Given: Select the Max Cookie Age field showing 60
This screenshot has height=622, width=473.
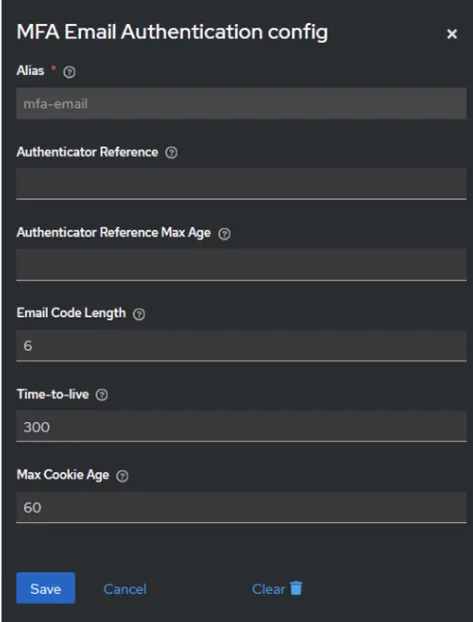Looking at the screenshot, I should pyautogui.click(x=241, y=507).
